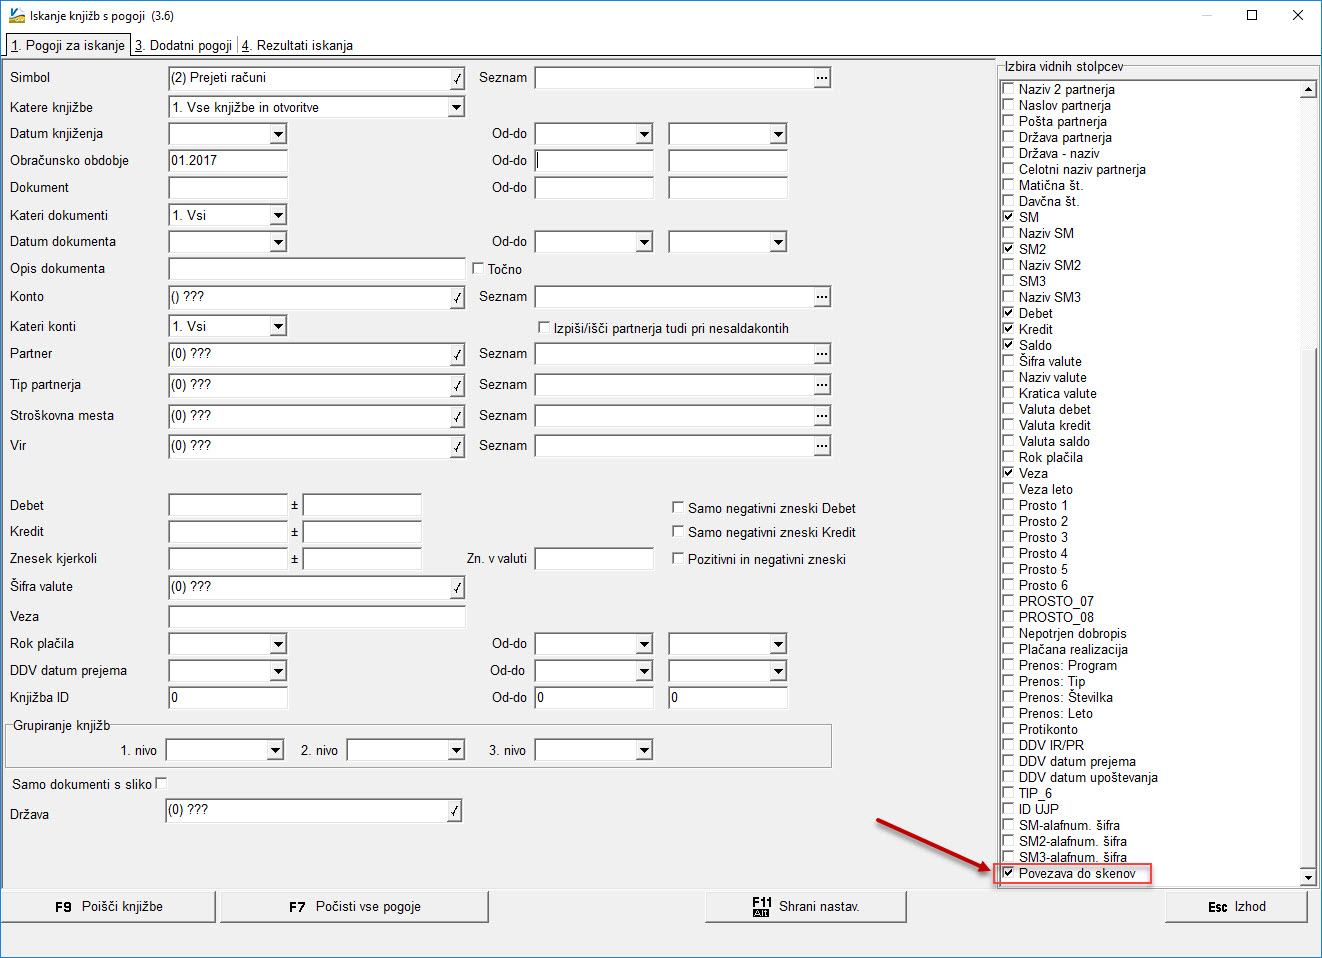Check the Protikonto column checkbox
This screenshot has width=1322, height=958.
click(x=1008, y=729)
